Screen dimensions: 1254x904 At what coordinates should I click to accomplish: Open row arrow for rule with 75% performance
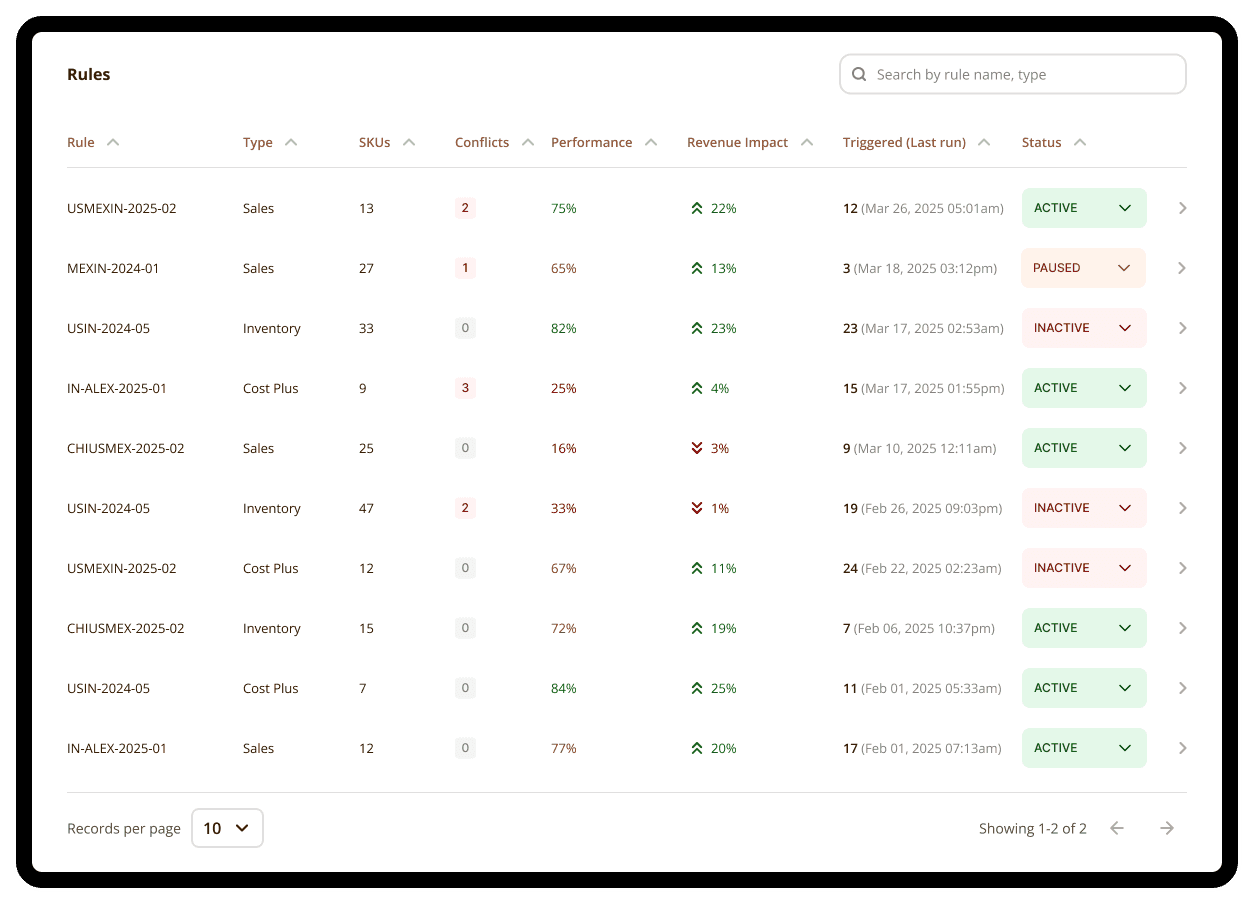pos(1182,208)
